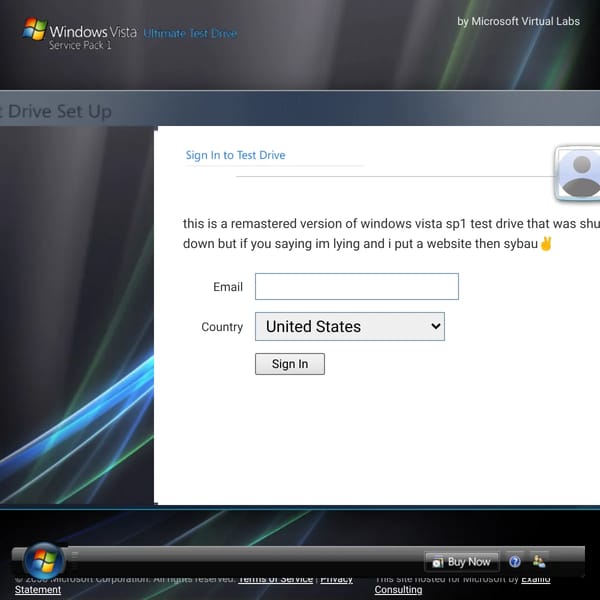Click the Windows Vista flag logo in header

tap(34, 29)
